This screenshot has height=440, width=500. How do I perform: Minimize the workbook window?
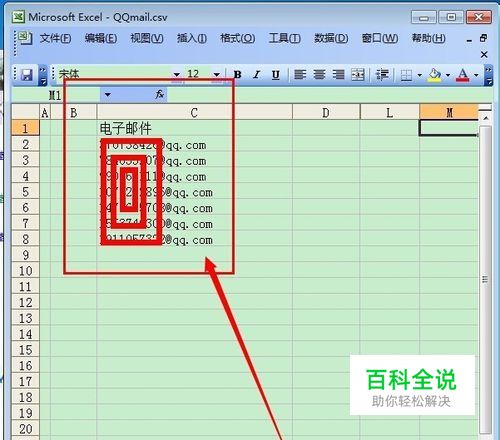click(469, 40)
